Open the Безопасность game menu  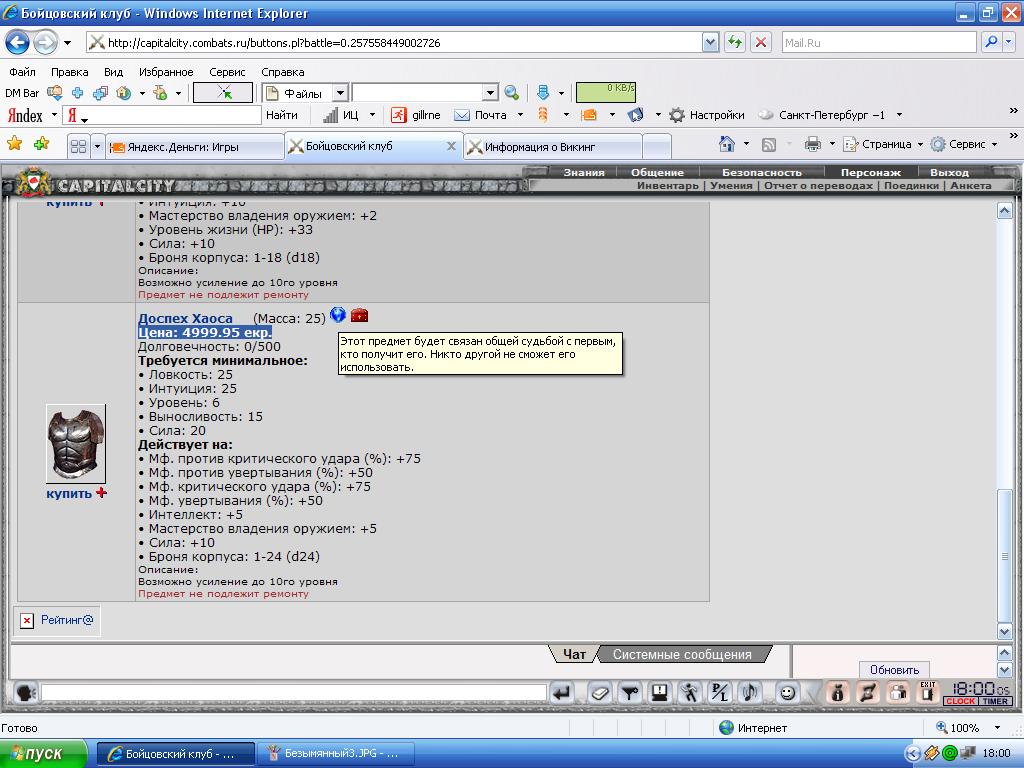[x=761, y=172]
